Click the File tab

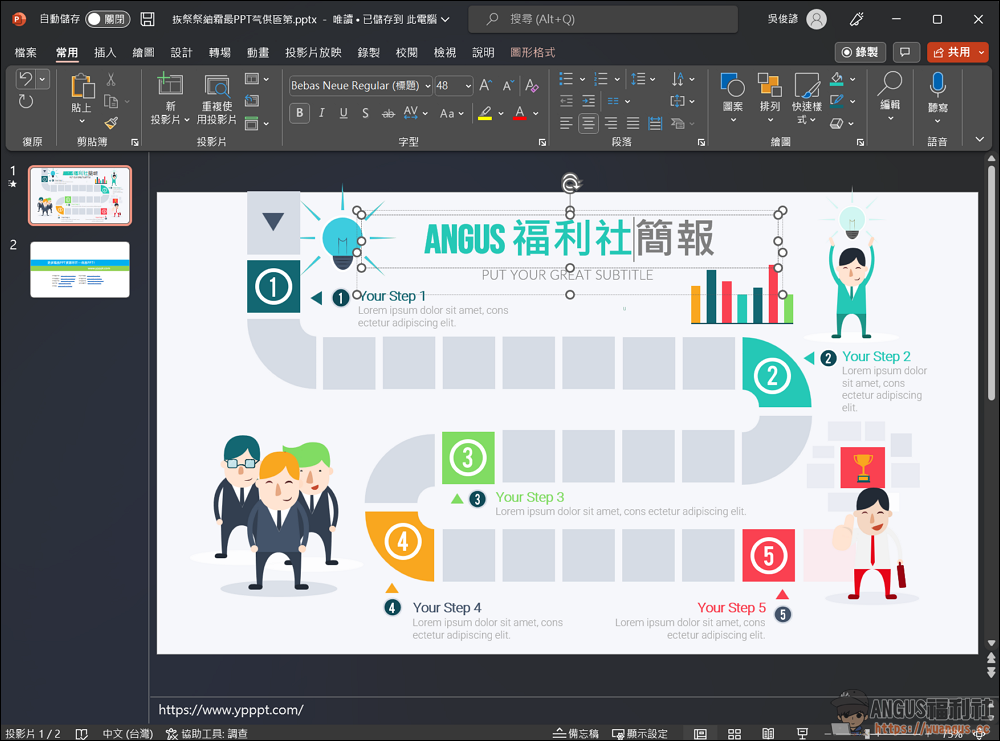26,52
